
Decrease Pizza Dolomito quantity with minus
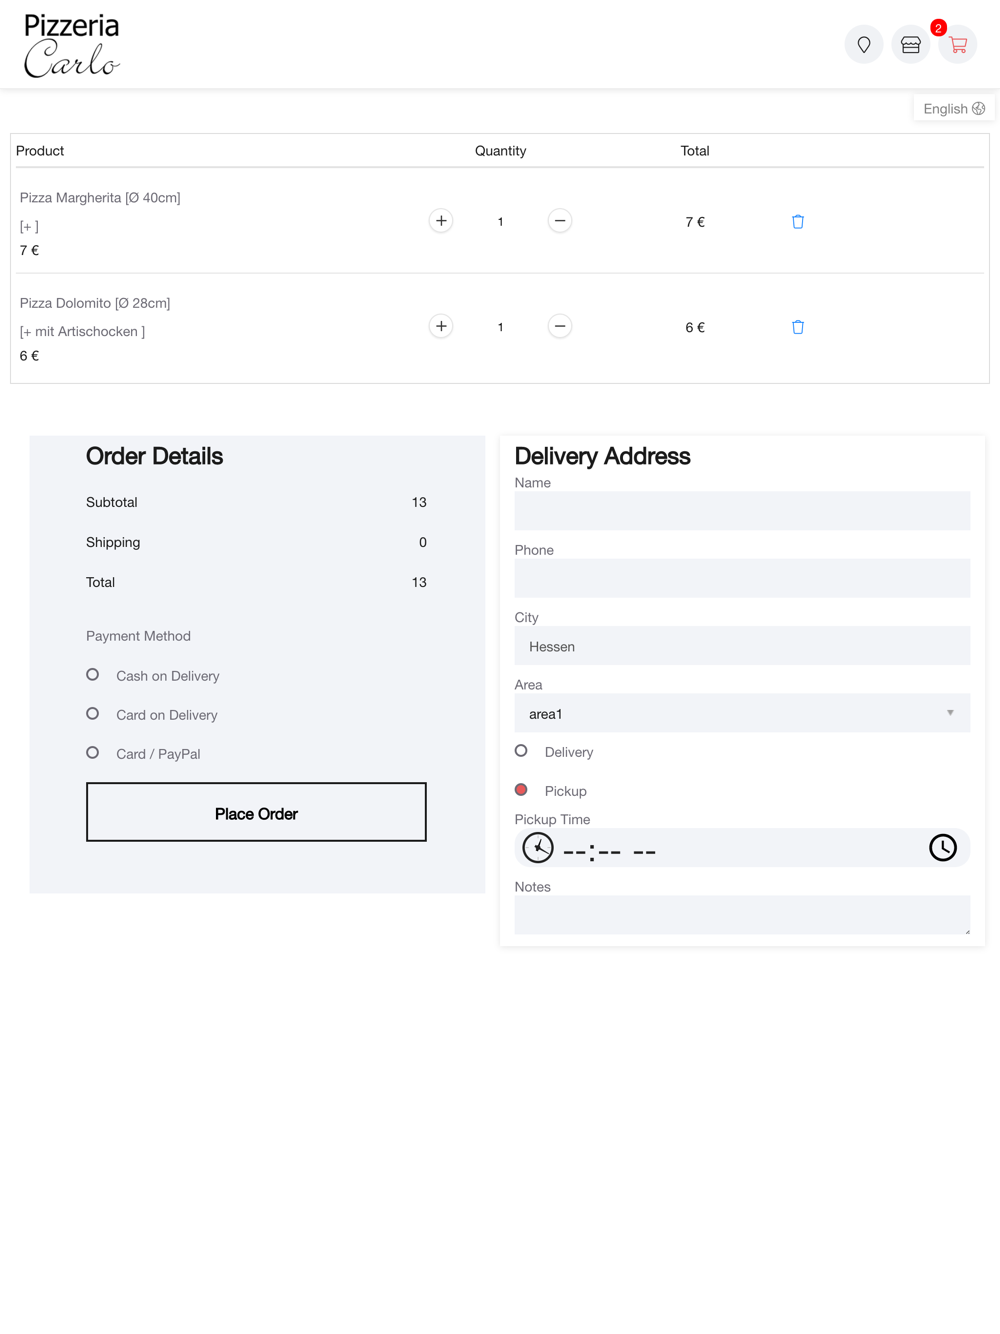tap(560, 326)
